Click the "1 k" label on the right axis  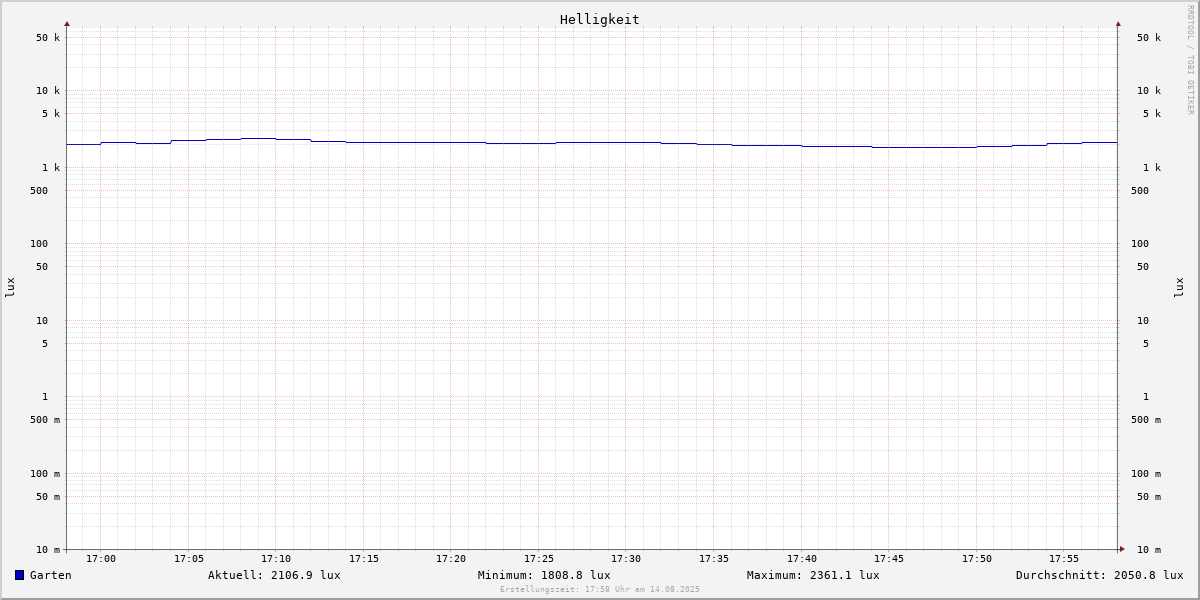(x=1152, y=168)
